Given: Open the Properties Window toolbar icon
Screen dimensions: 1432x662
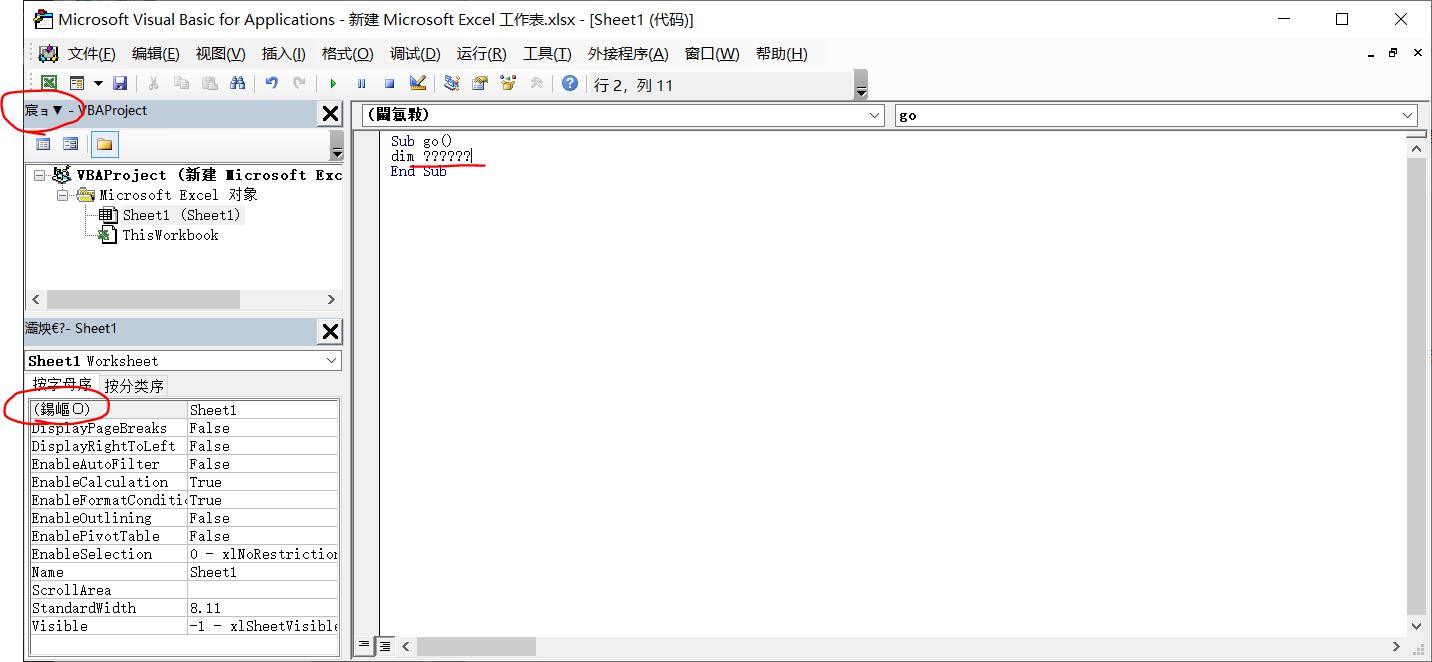Looking at the screenshot, I should tap(480, 84).
